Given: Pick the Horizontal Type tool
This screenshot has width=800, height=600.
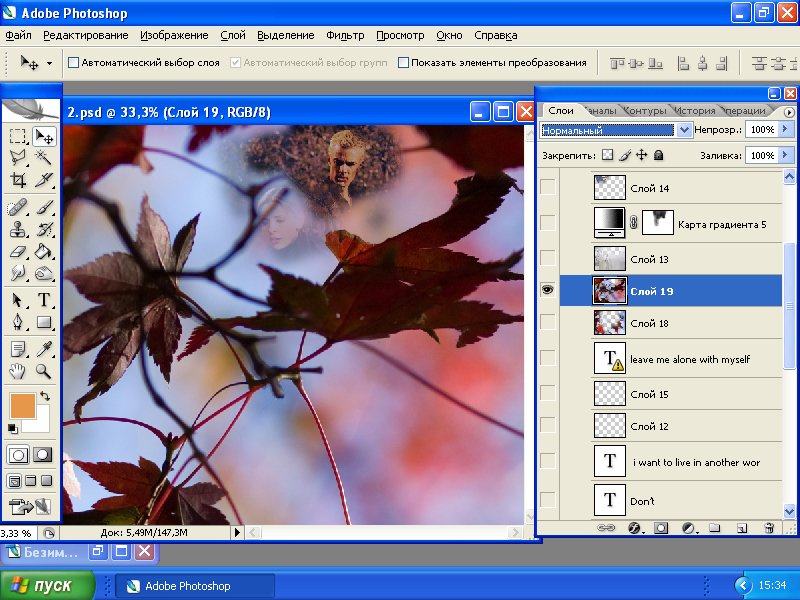Looking at the screenshot, I should [x=44, y=300].
